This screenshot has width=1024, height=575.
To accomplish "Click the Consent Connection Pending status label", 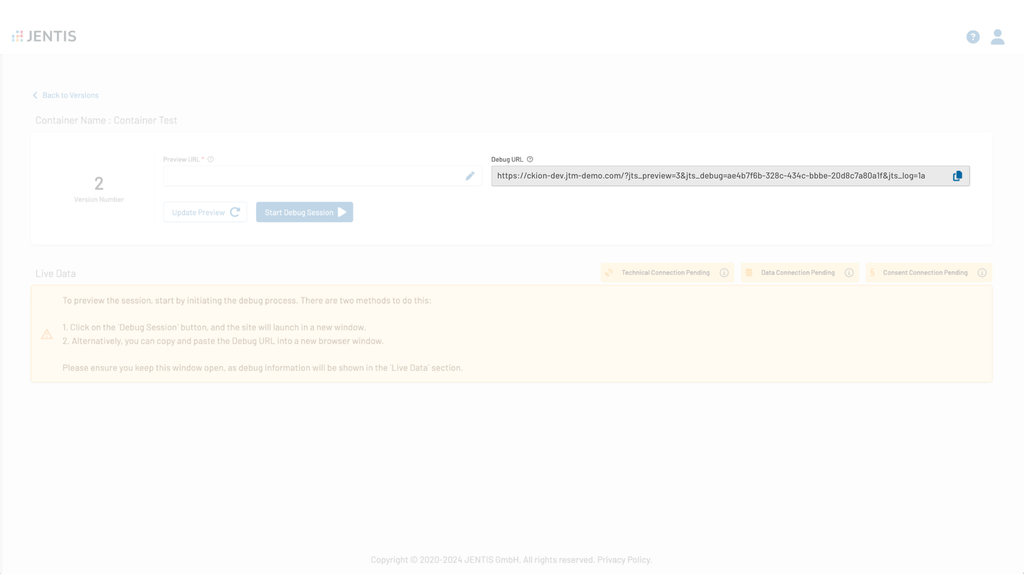I will point(925,273).
